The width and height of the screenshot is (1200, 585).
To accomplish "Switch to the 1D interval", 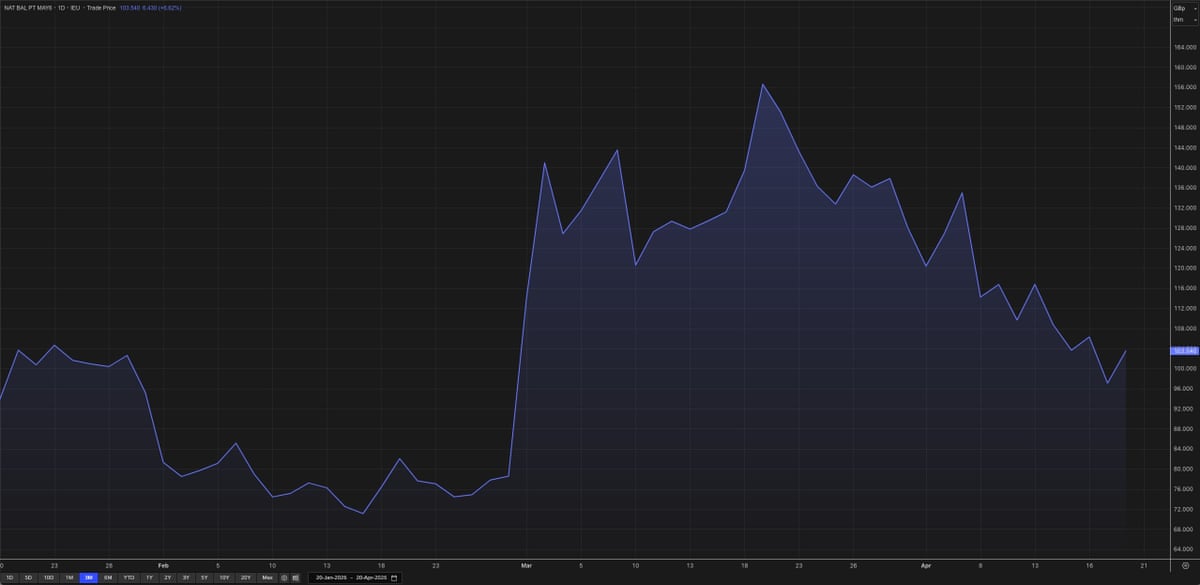I will [11, 577].
